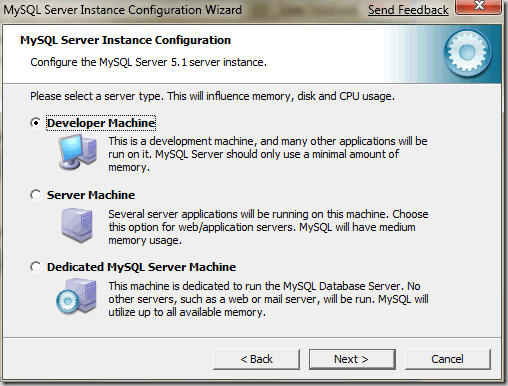
Task: Select the Developer Machine radio button
Action: pos(36,123)
